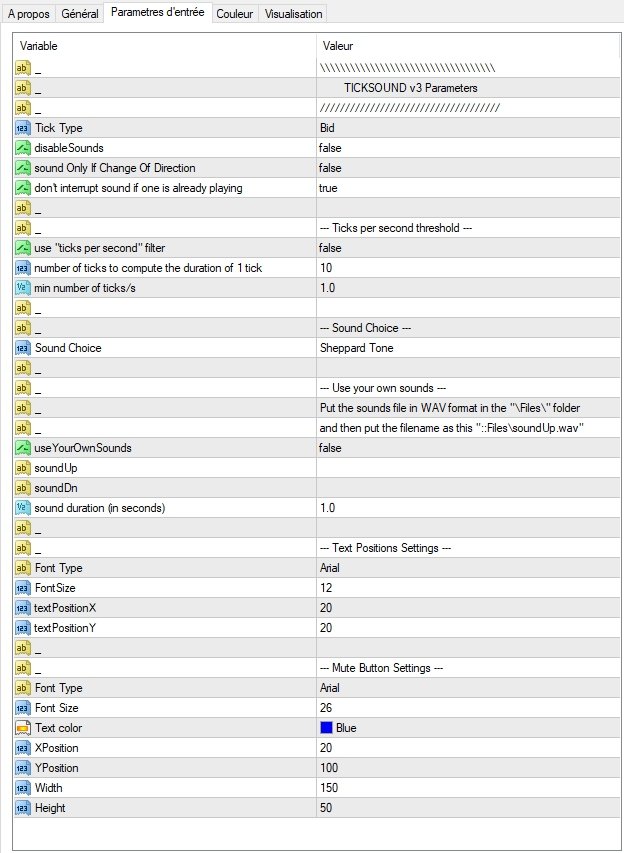Image resolution: width=624 pixels, height=853 pixels.
Task: Click the double-type icon beside min number of ticks/s
Action: pos(23,288)
